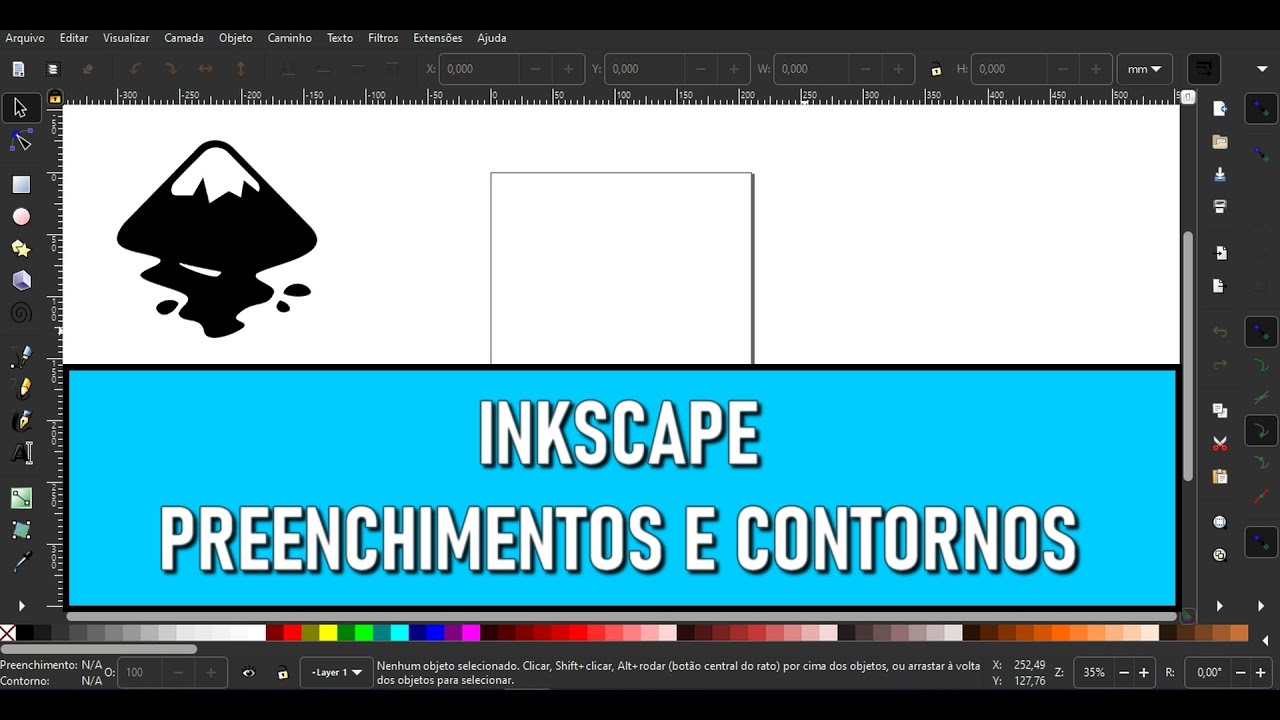Pick the no-color X swatch
This screenshot has width=1280, height=720.
7,633
